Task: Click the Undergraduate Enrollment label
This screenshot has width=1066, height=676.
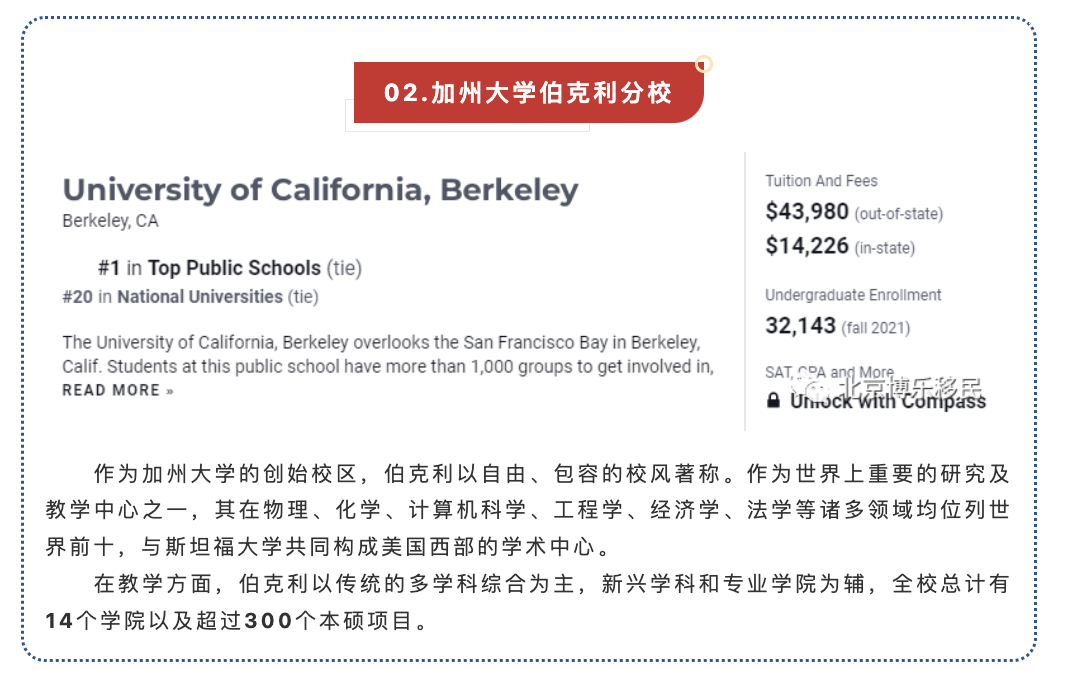Action: coord(853,295)
